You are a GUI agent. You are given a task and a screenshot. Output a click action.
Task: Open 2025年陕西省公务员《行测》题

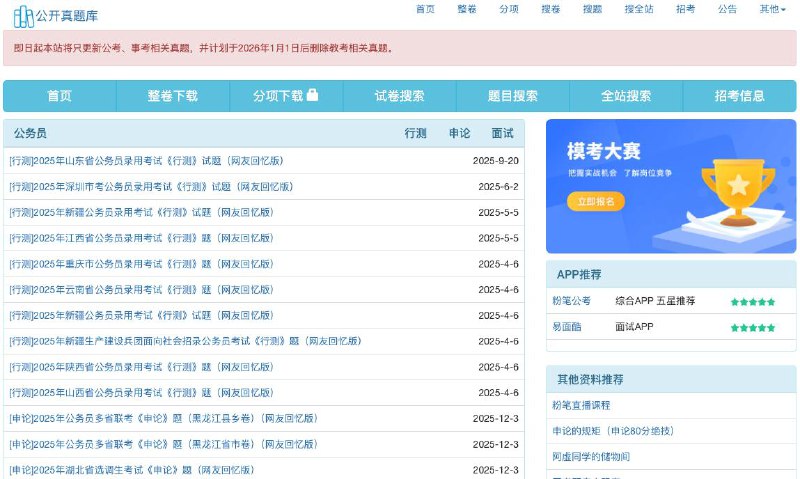pos(141,367)
